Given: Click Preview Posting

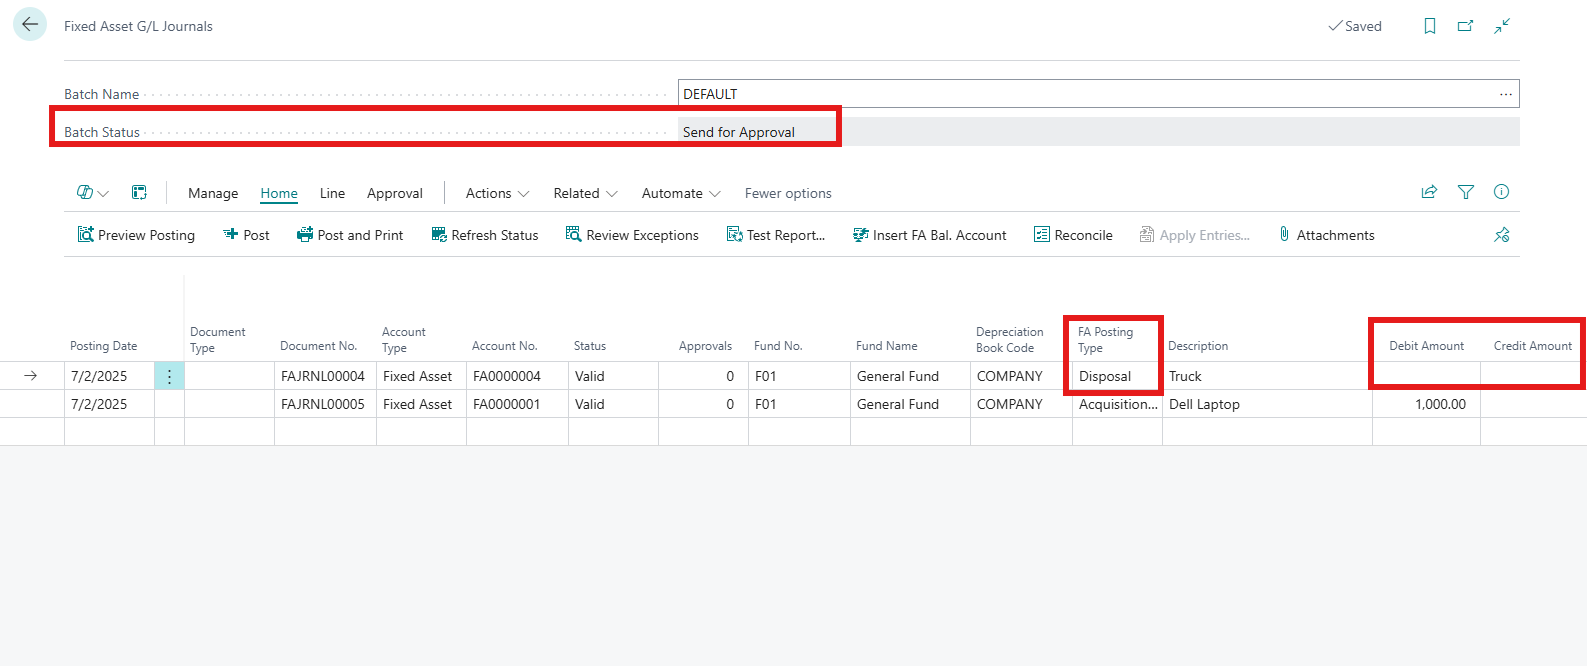Looking at the screenshot, I should (x=136, y=235).
